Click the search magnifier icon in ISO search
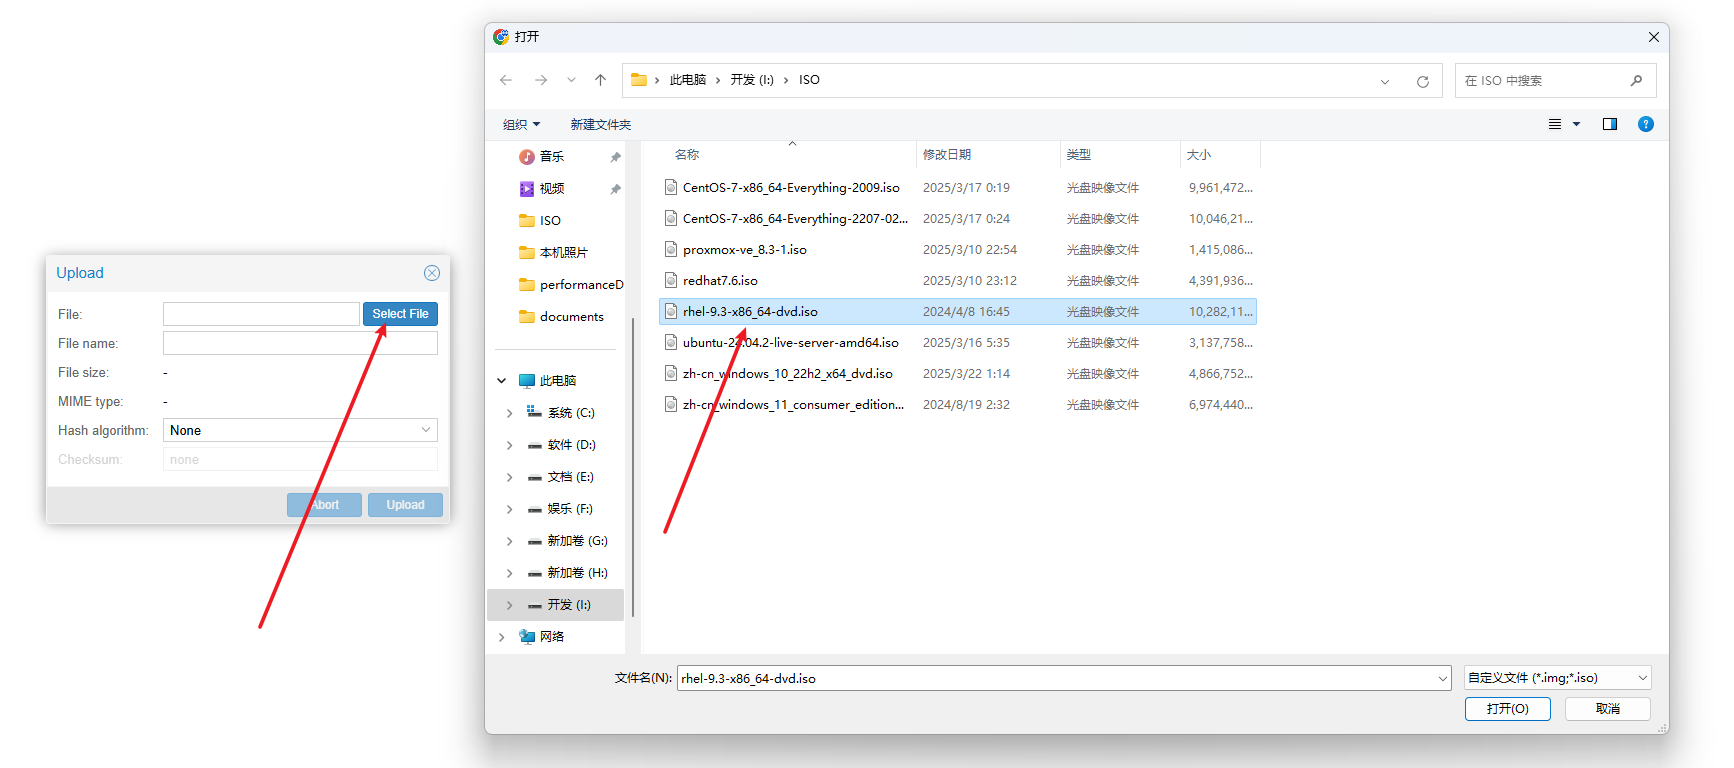Image resolution: width=1734 pixels, height=768 pixels. pos(1636,80)
